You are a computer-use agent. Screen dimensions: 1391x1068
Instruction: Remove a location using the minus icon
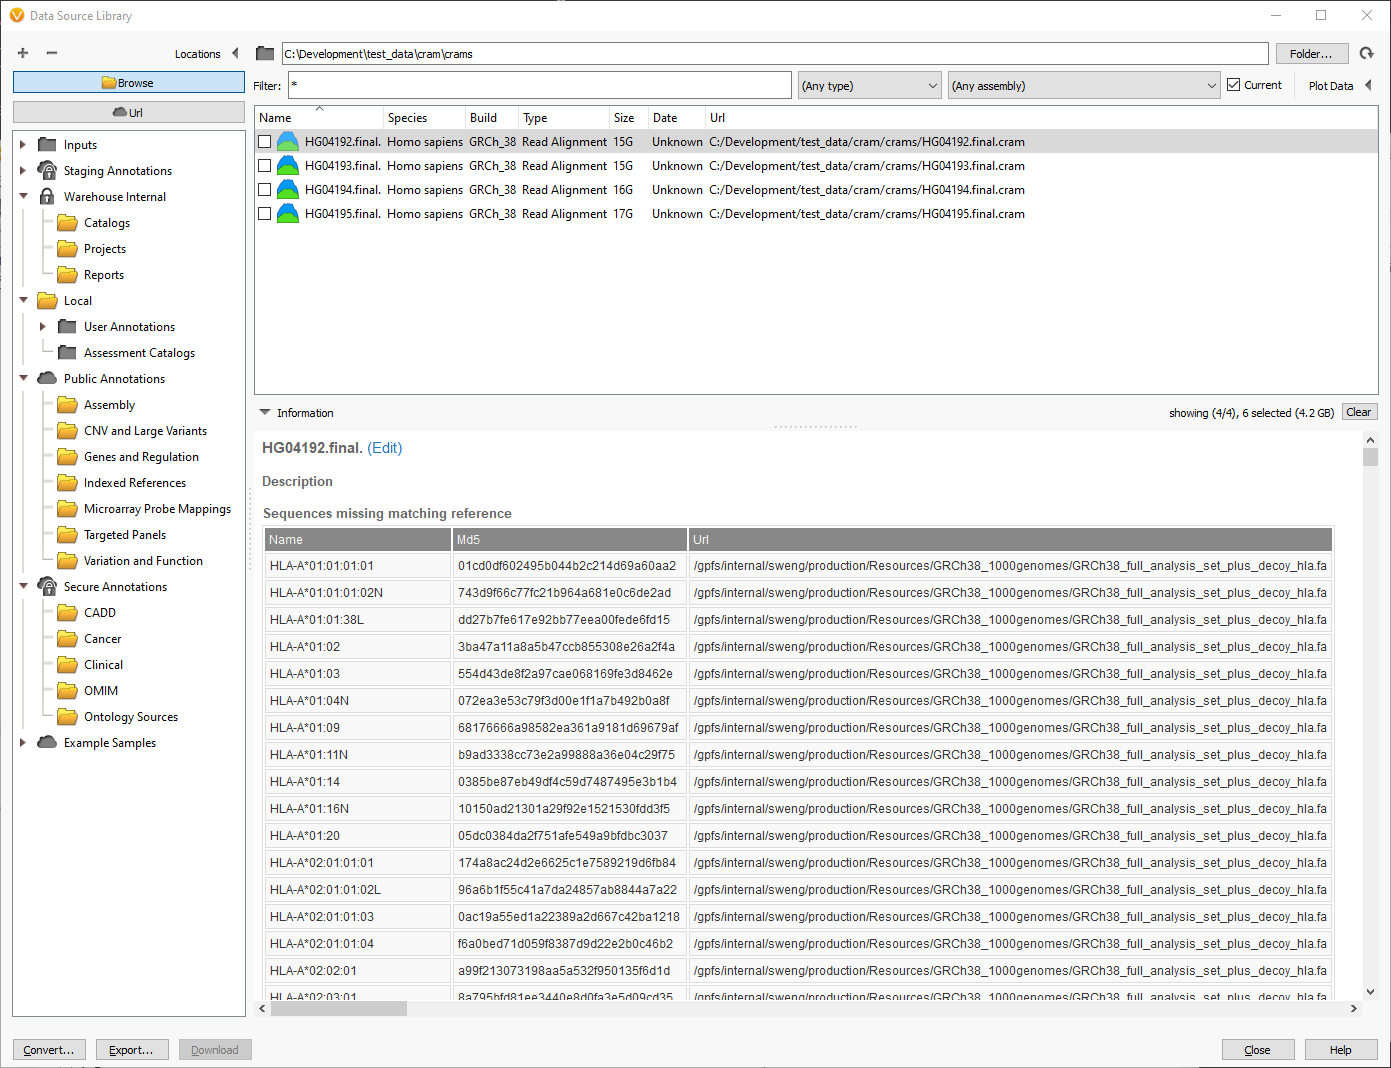tap(52, 53)
